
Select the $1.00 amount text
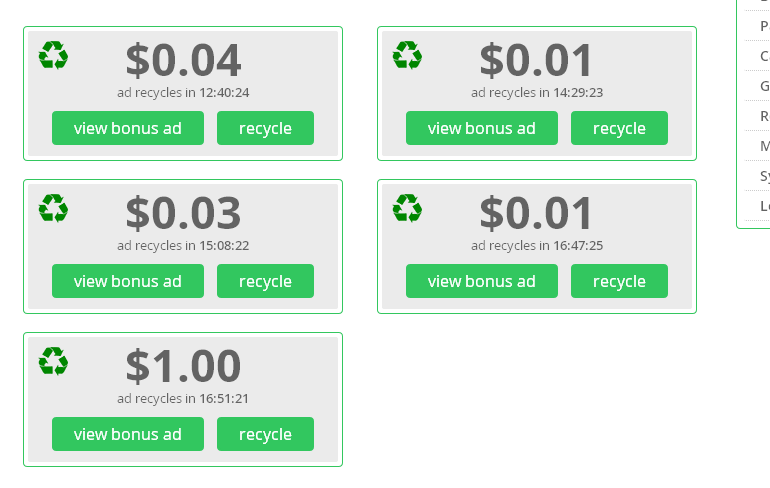(x=183, y=366)
